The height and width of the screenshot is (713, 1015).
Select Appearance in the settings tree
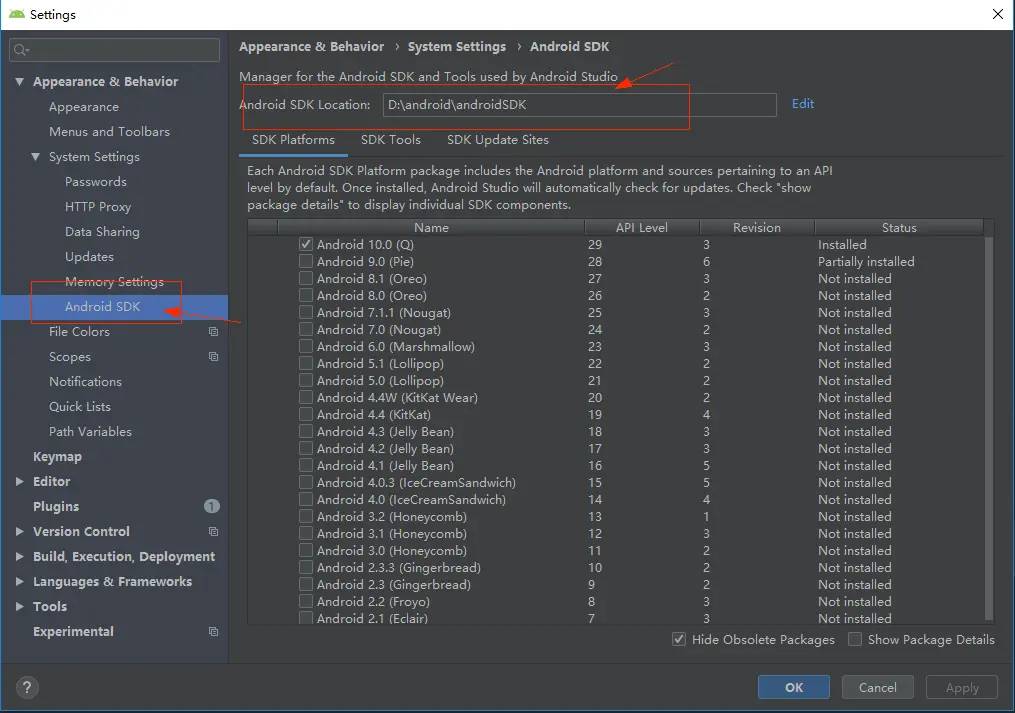coord(84,107)
